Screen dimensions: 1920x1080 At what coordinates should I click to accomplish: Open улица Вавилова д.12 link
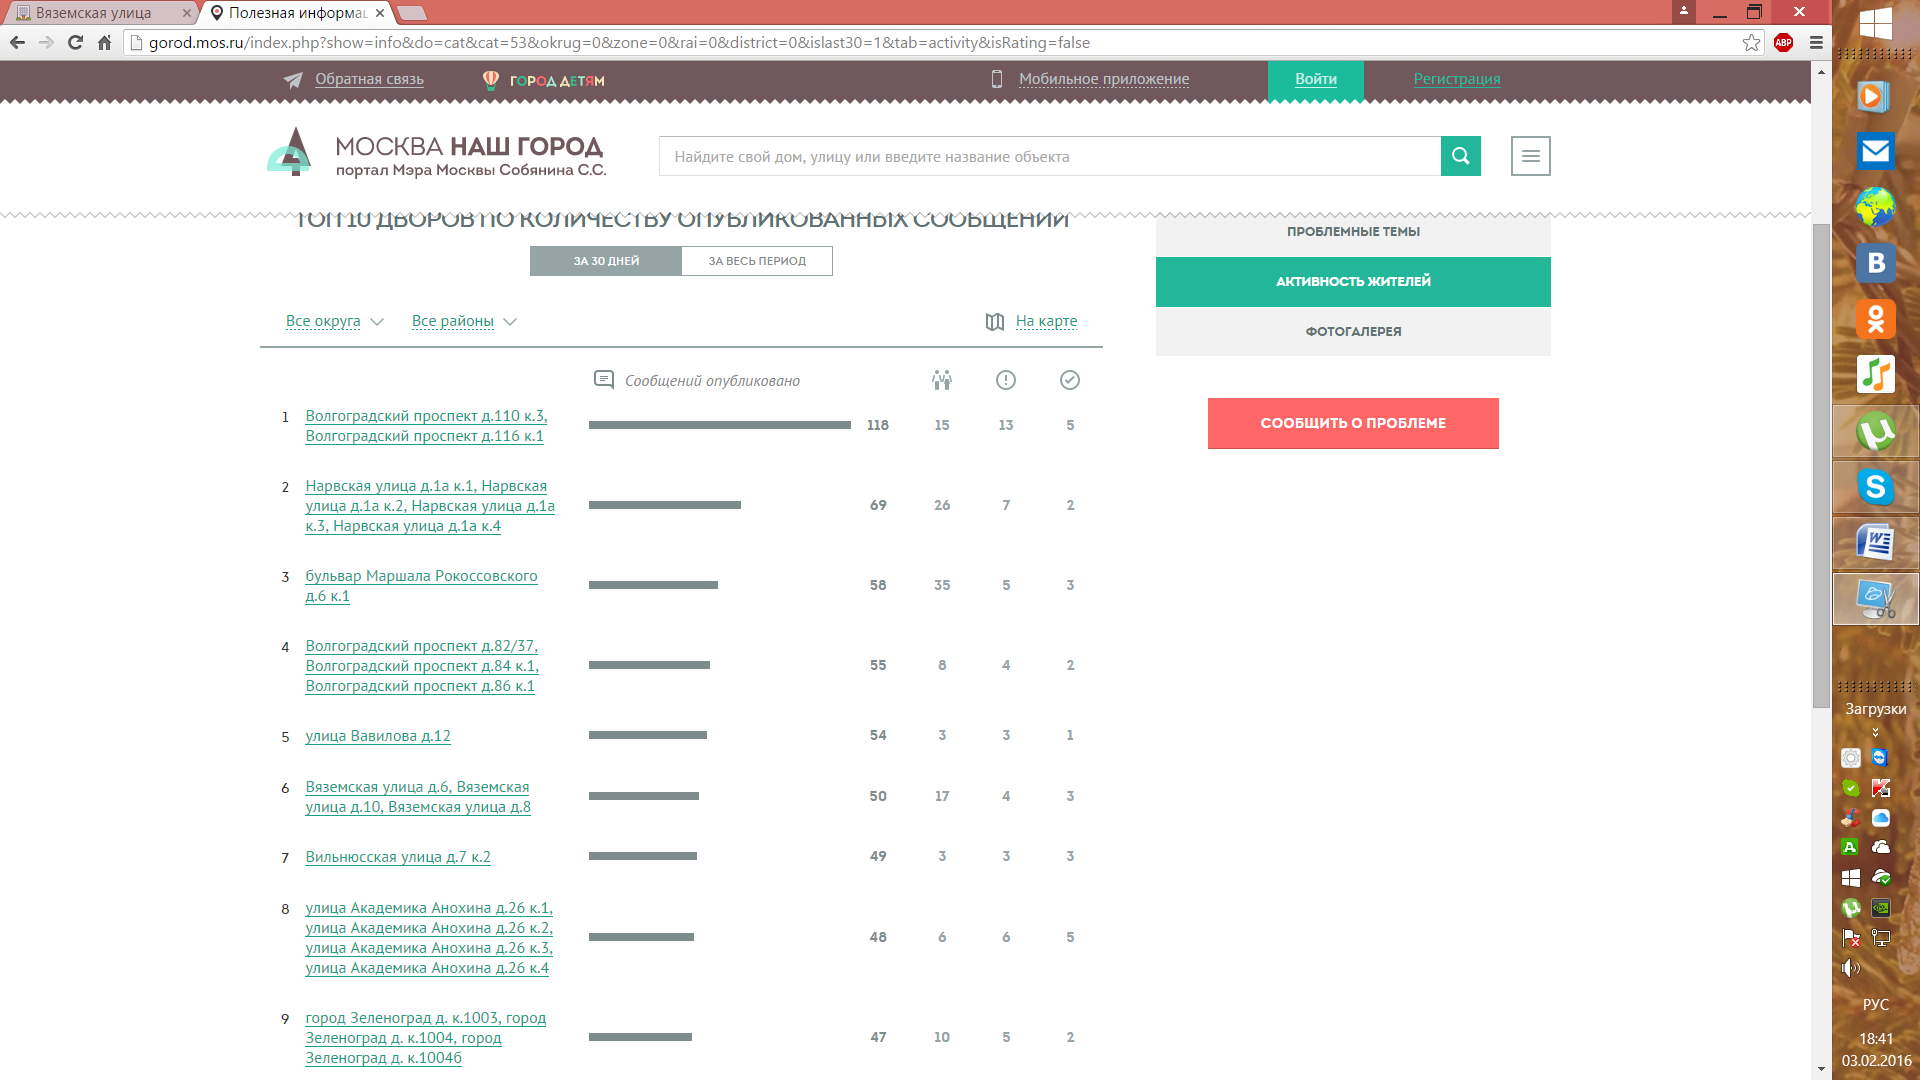[x=378, y=736]
